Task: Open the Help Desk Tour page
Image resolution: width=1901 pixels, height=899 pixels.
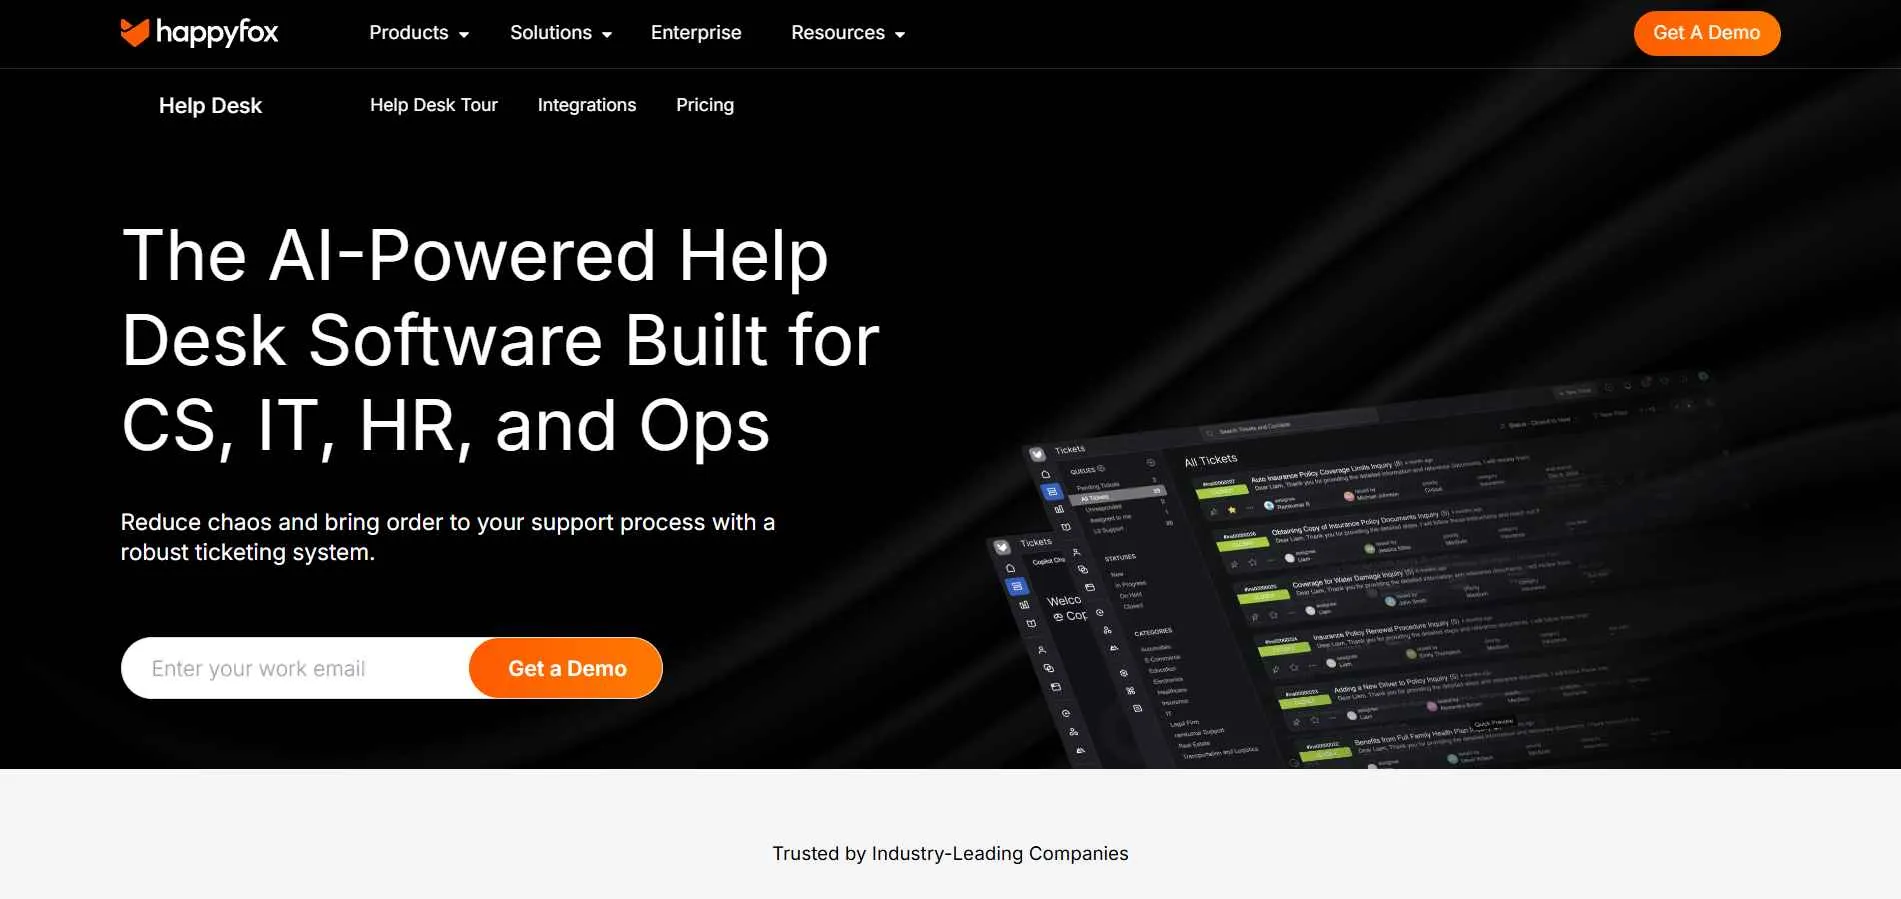Action: click(434, 105)
